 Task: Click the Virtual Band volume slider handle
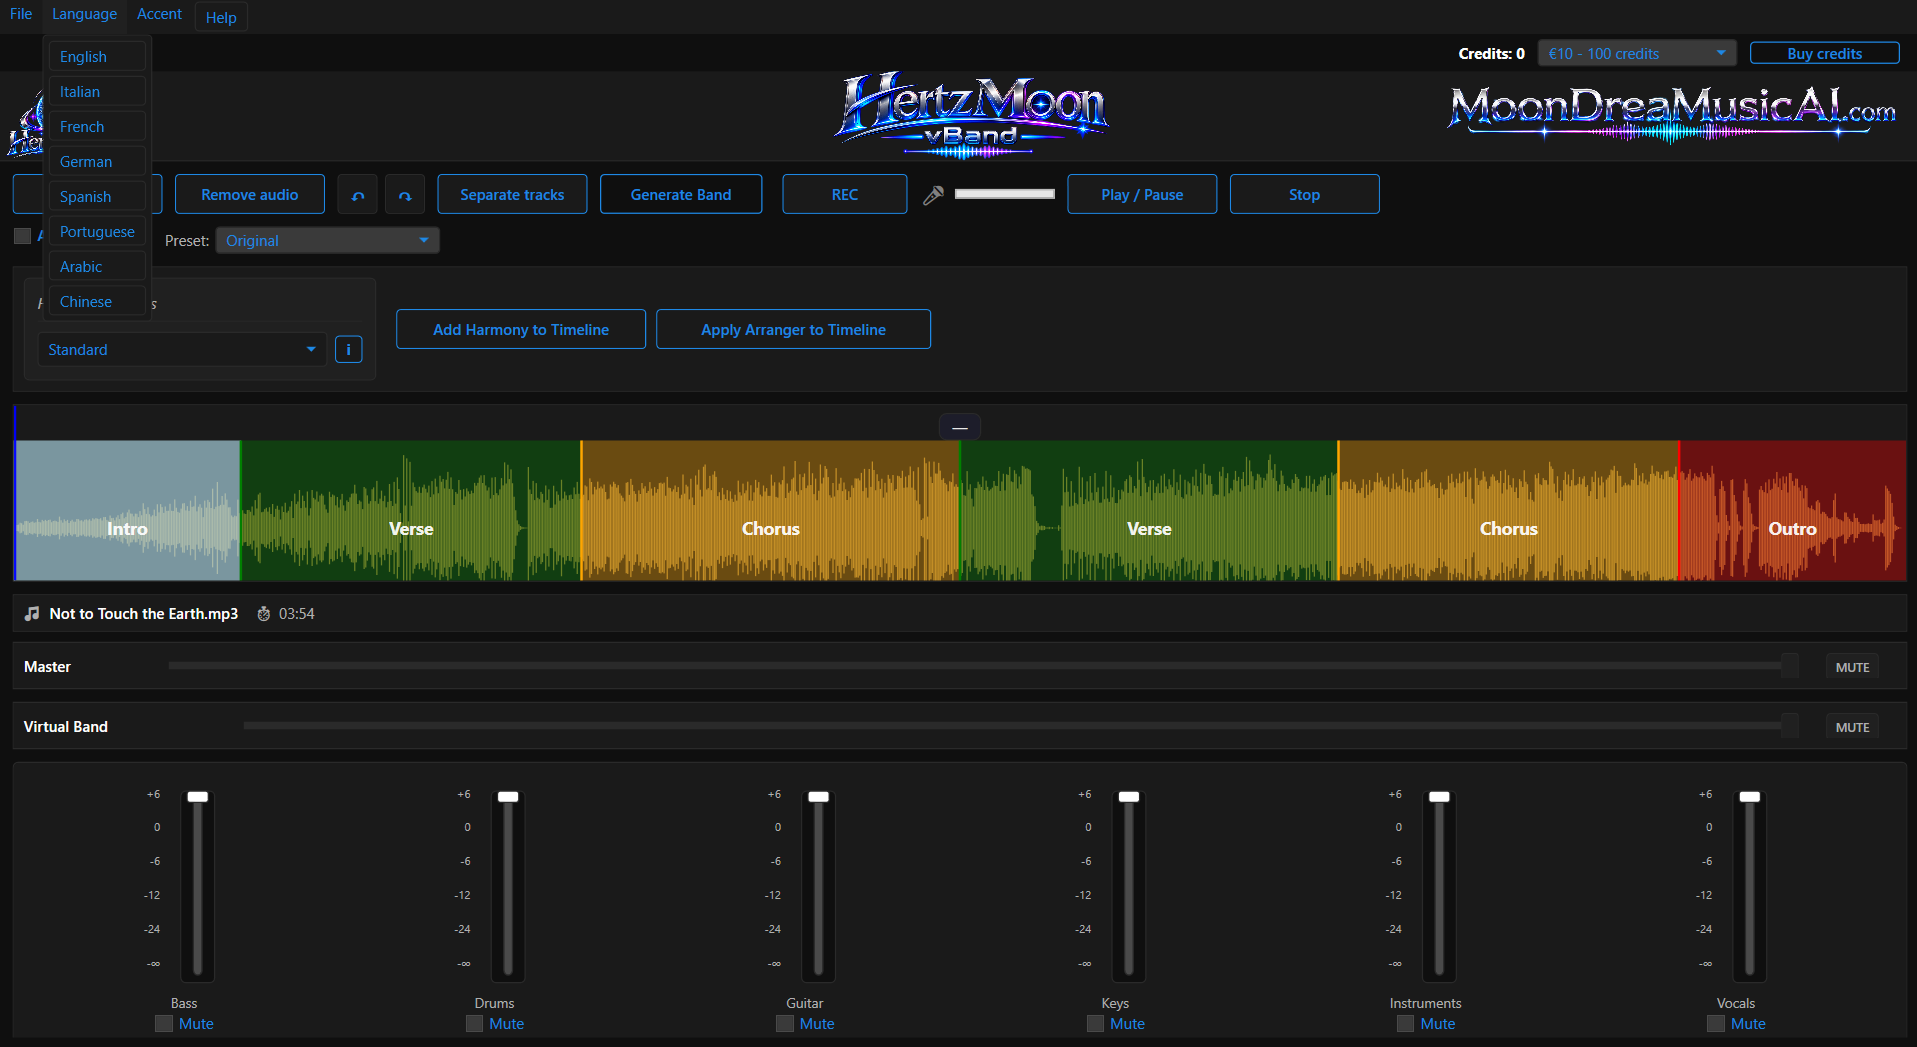pos(1789,726)
